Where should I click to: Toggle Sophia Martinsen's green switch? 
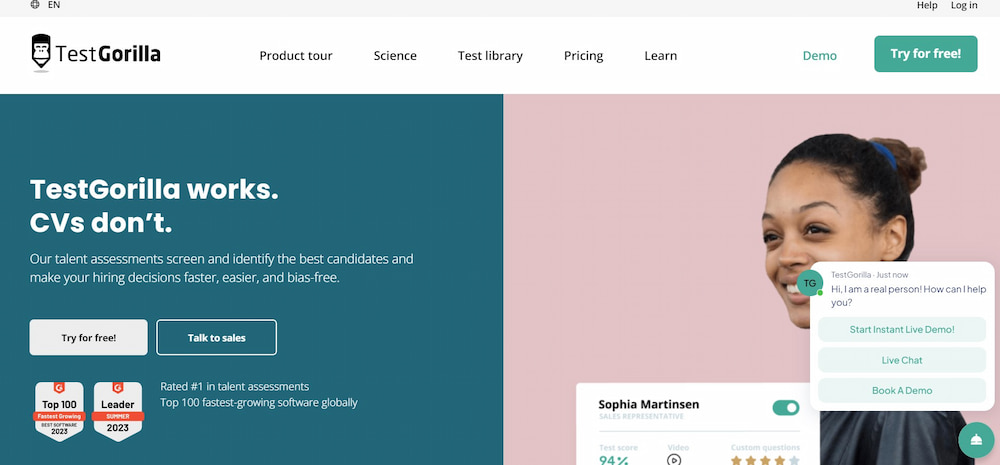pos(786,408)
